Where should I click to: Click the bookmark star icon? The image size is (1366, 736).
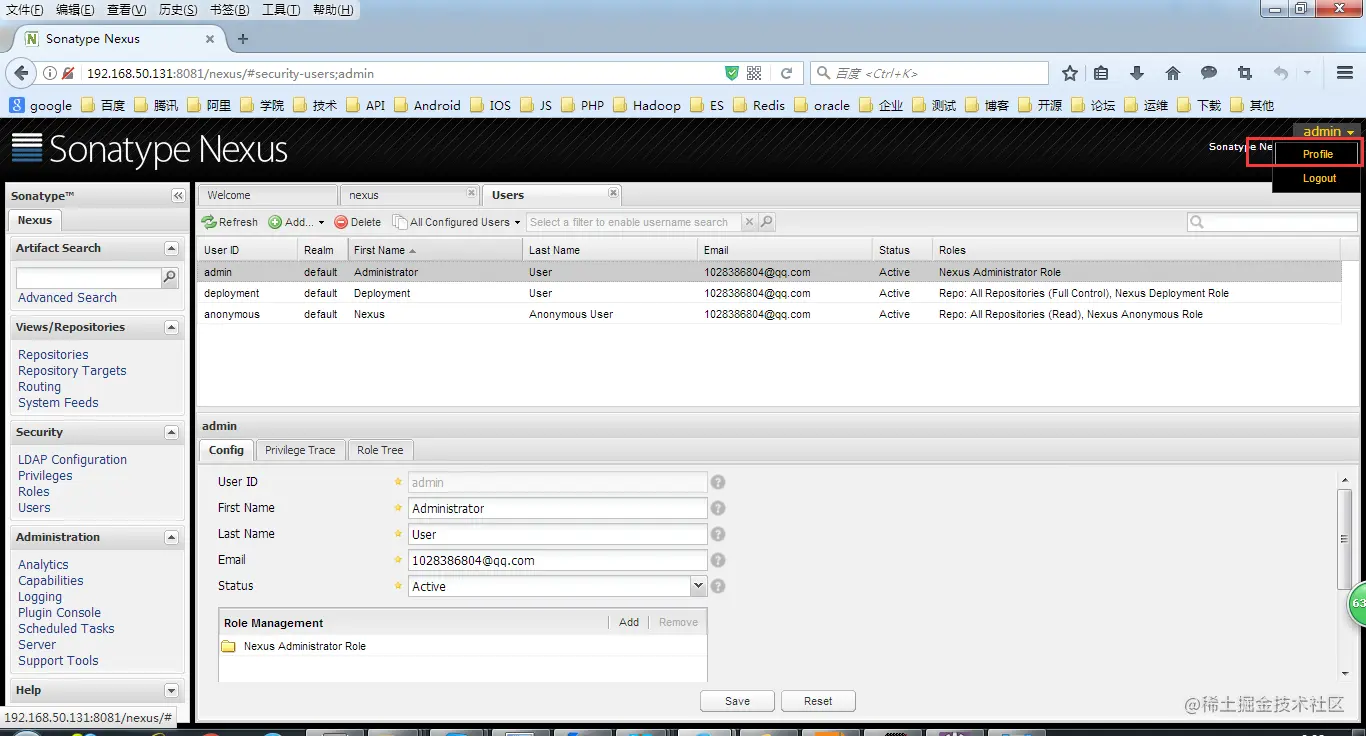pyautogui.click(x=1070, y=73)
